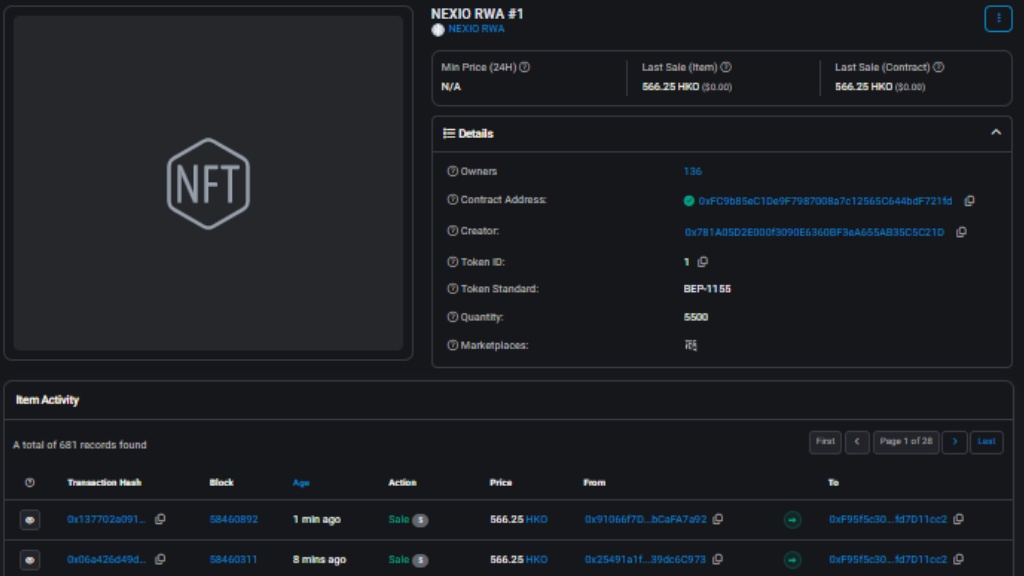Copy the creator address
Screen dimensions: 1024x576
(x=961, y=232)
